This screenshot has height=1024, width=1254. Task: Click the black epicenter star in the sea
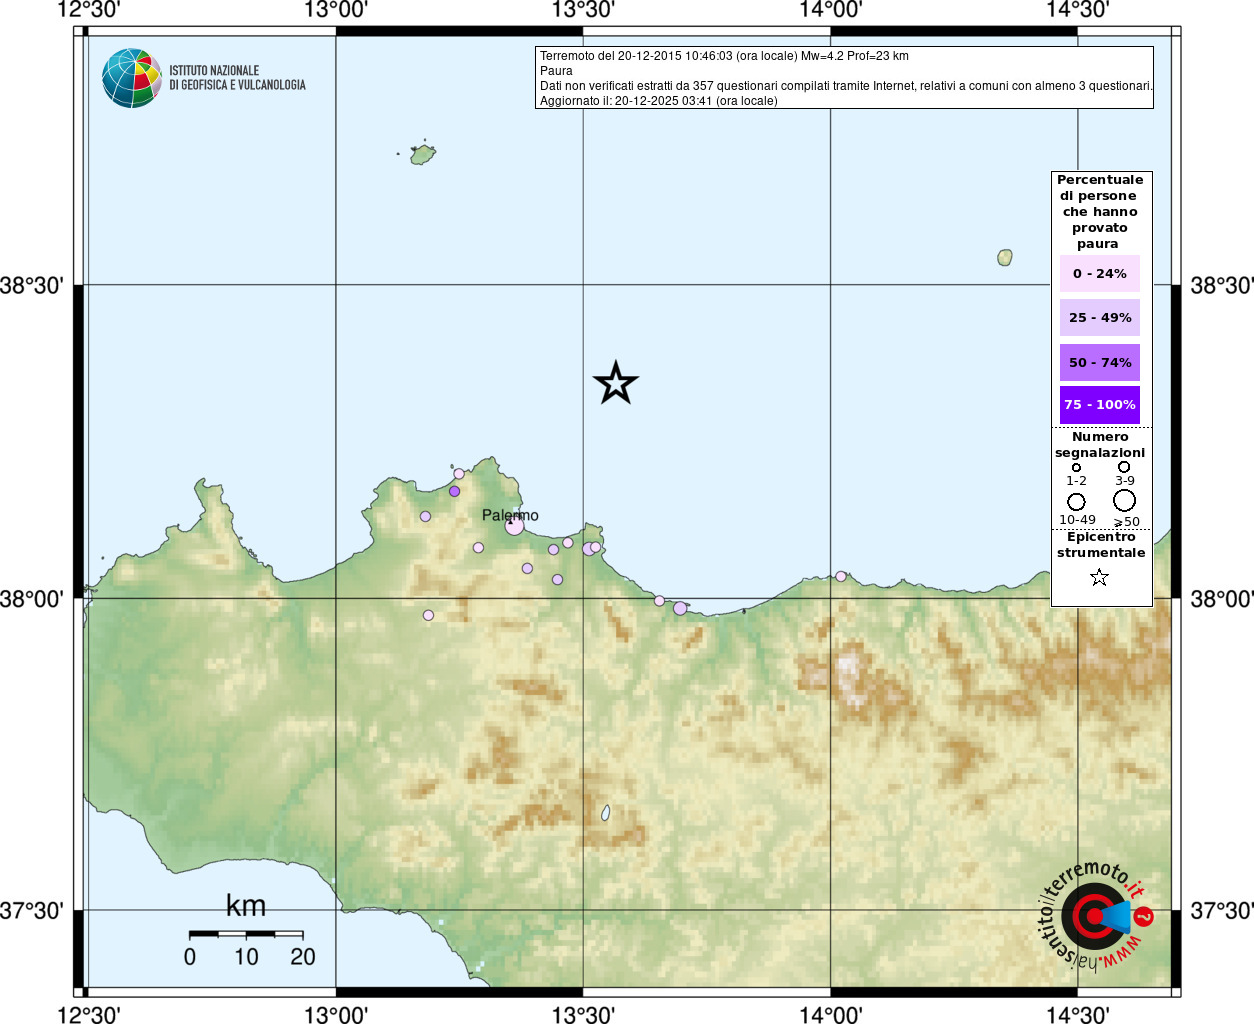pyautogui.click(x=615, y=383)
